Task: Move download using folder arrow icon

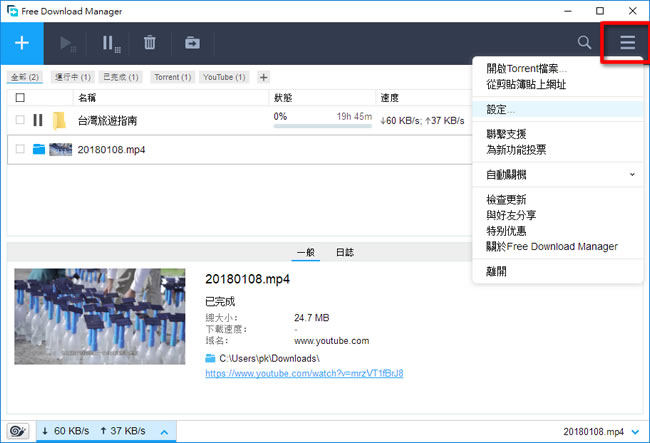Action: point(192,43)
